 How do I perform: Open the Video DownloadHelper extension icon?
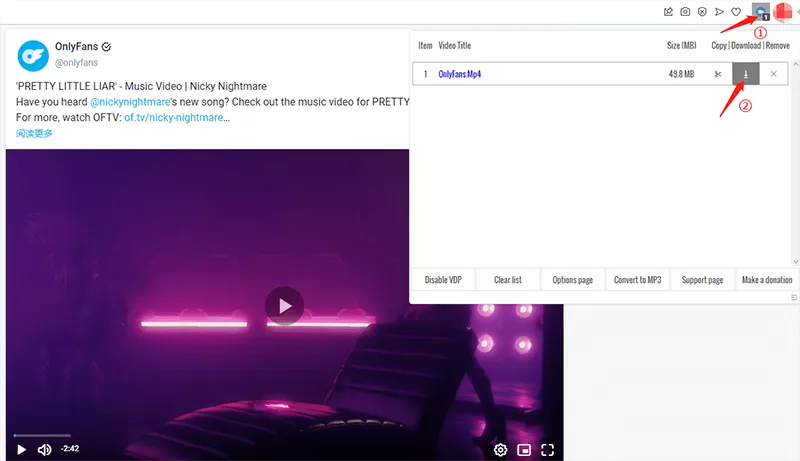click(761, 12)
